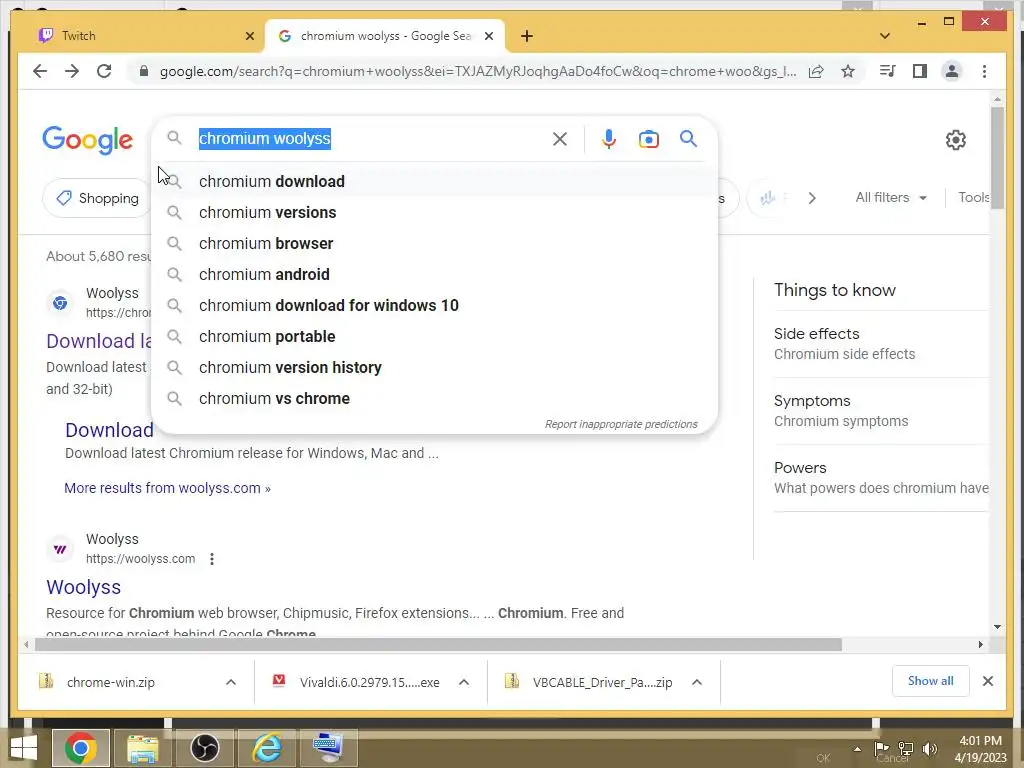Close the downloads bar
The height and width of the screenshot is (768, 1024).
(987, 681)
